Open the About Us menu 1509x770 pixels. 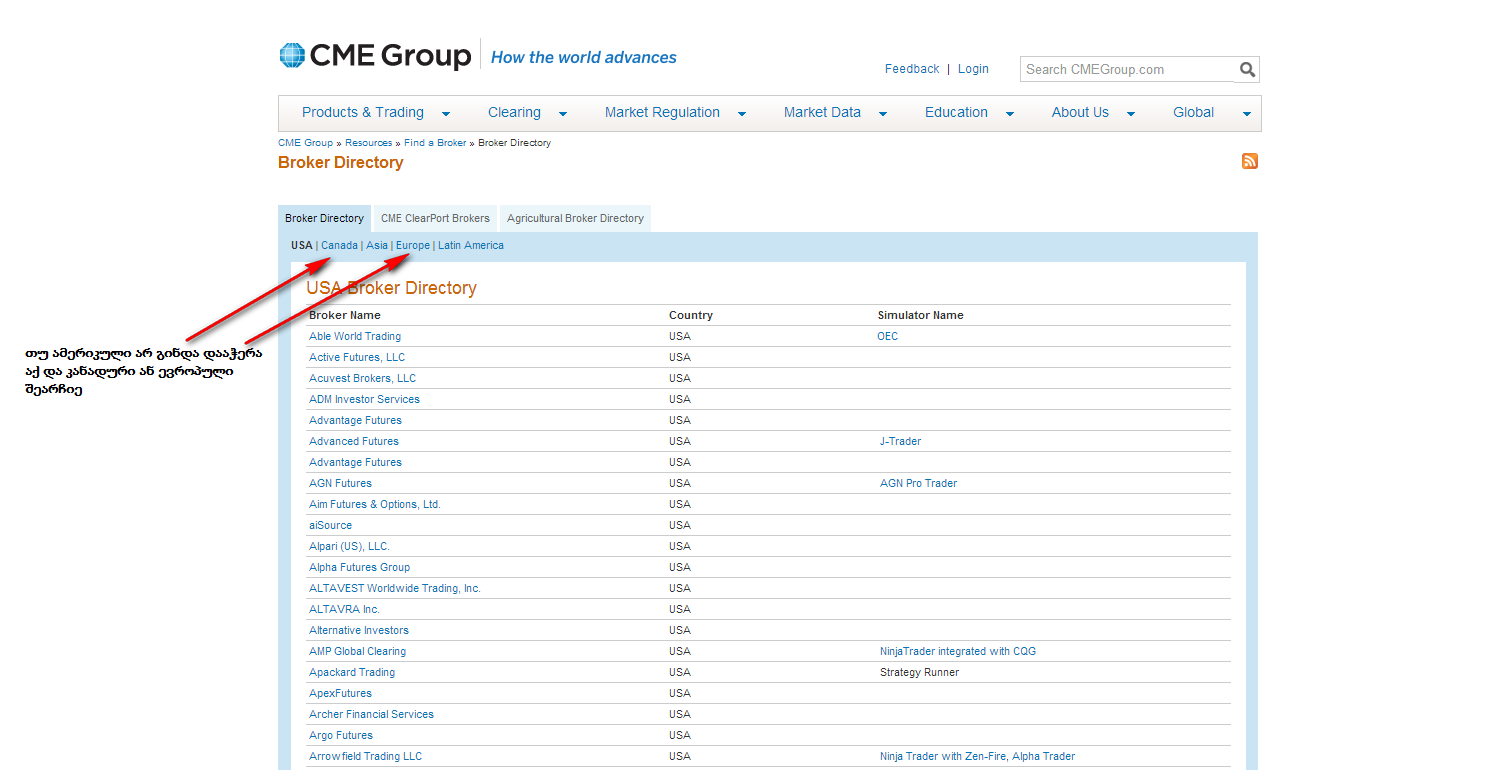point(1080,112)
